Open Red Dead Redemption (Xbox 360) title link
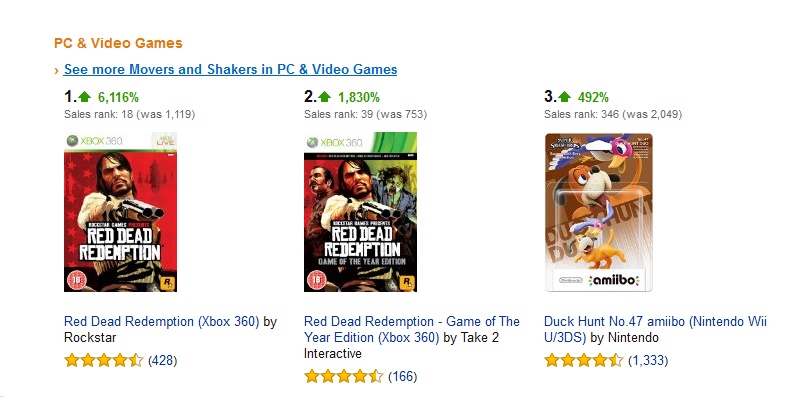This screenshot has height=397, width=794. pos(162,322)
